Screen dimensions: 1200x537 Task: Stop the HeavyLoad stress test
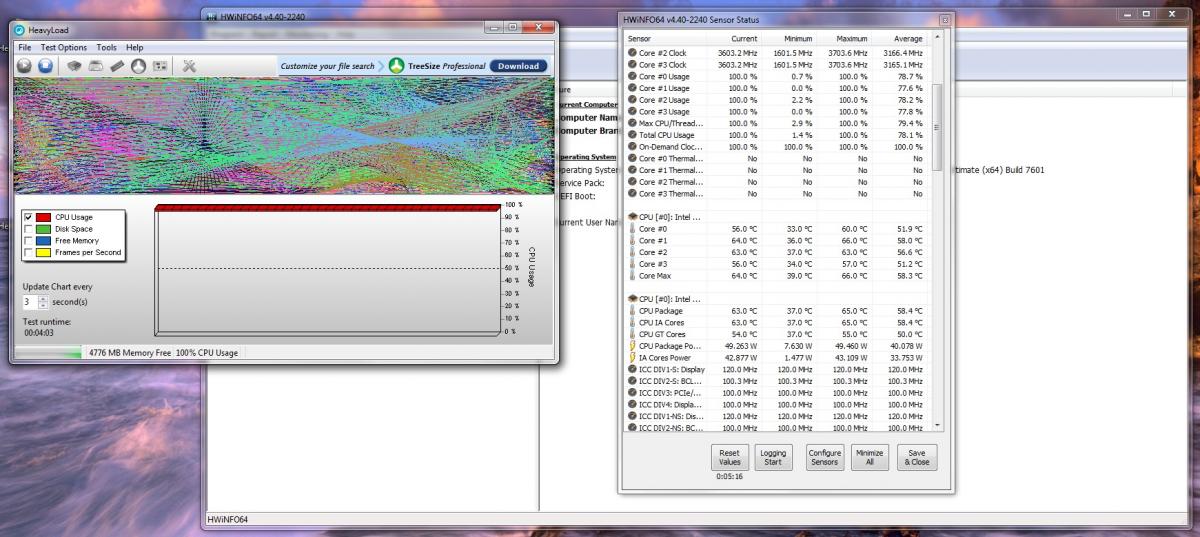(45, 65)
